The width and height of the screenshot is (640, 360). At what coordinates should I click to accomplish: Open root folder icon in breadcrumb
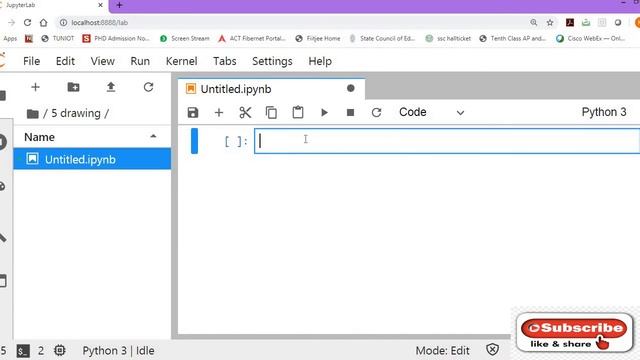pos(33,113)
